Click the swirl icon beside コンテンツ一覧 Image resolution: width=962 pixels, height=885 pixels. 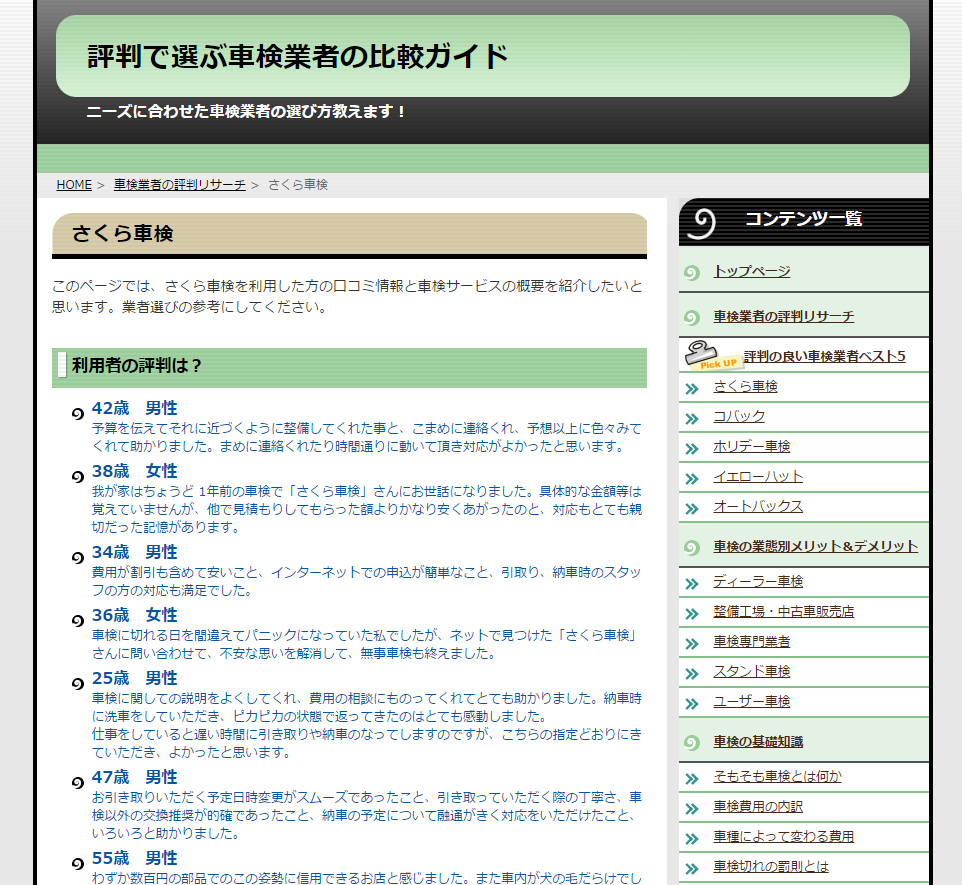pos(703,223)
